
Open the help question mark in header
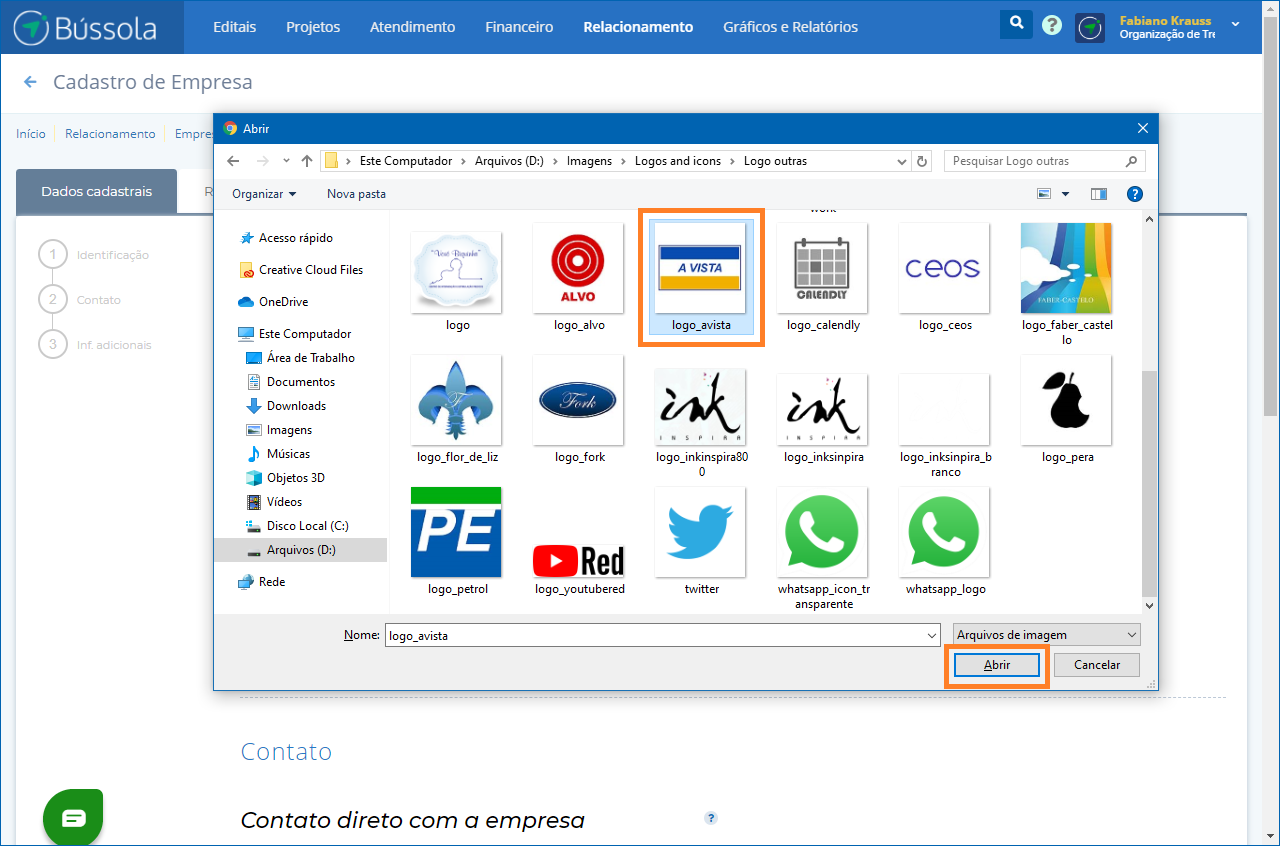click(x=1051, y=26)
